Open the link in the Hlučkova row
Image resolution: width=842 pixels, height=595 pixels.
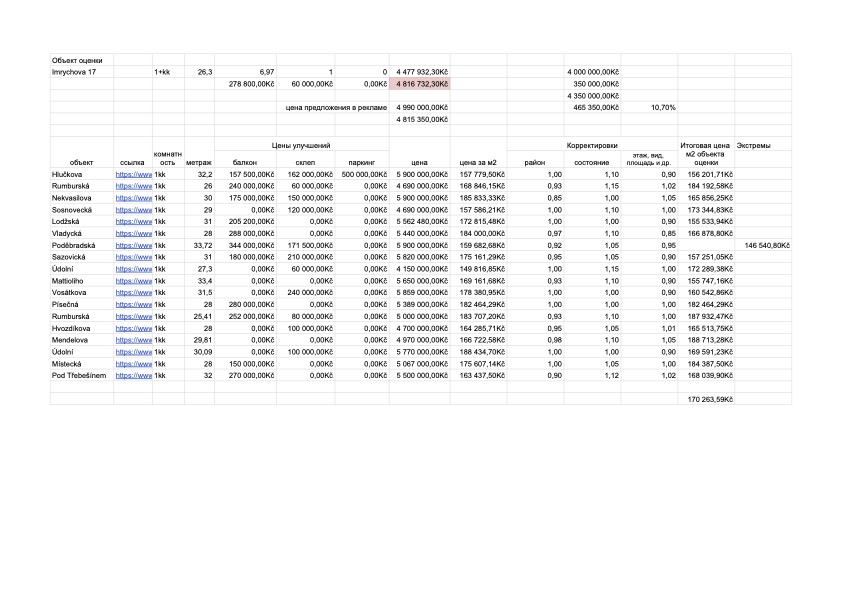(x=133, y=175)
